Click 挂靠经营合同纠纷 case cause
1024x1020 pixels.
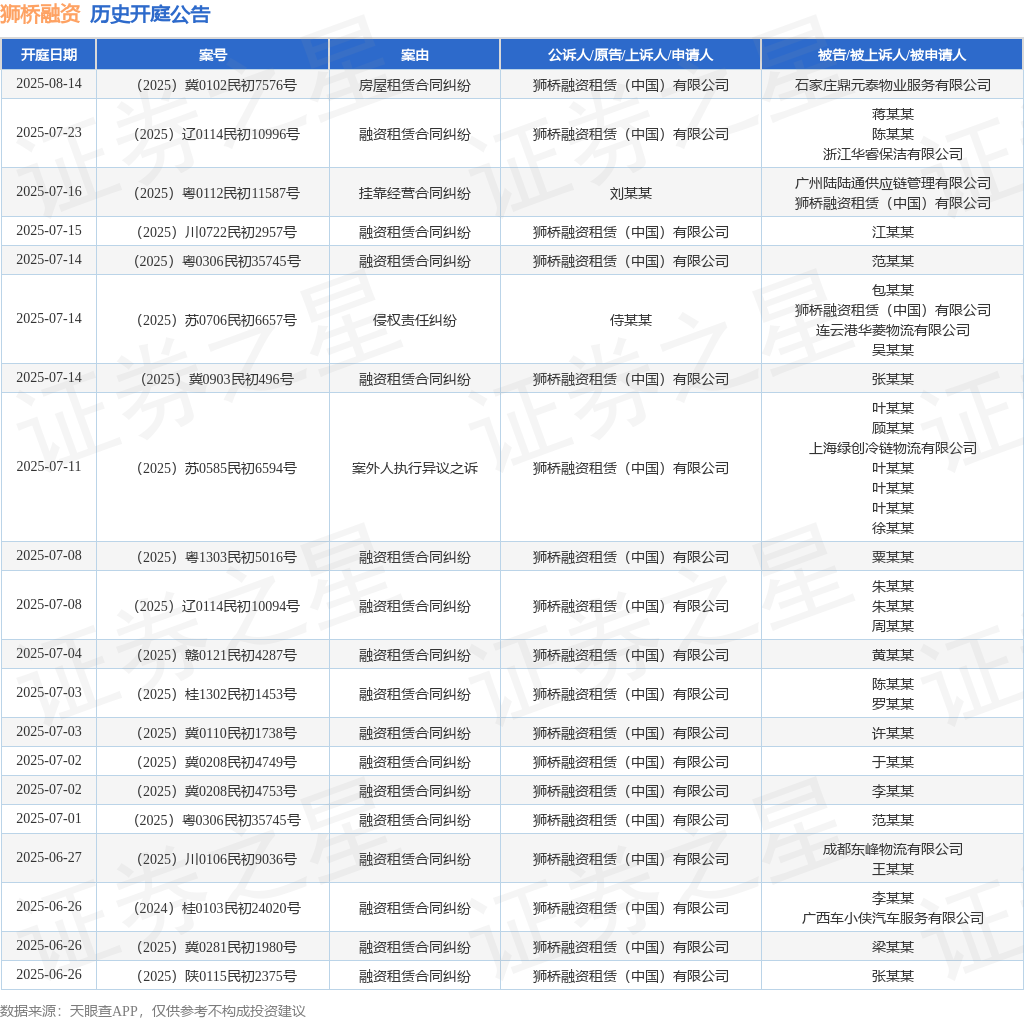click(x=415, y=193)
